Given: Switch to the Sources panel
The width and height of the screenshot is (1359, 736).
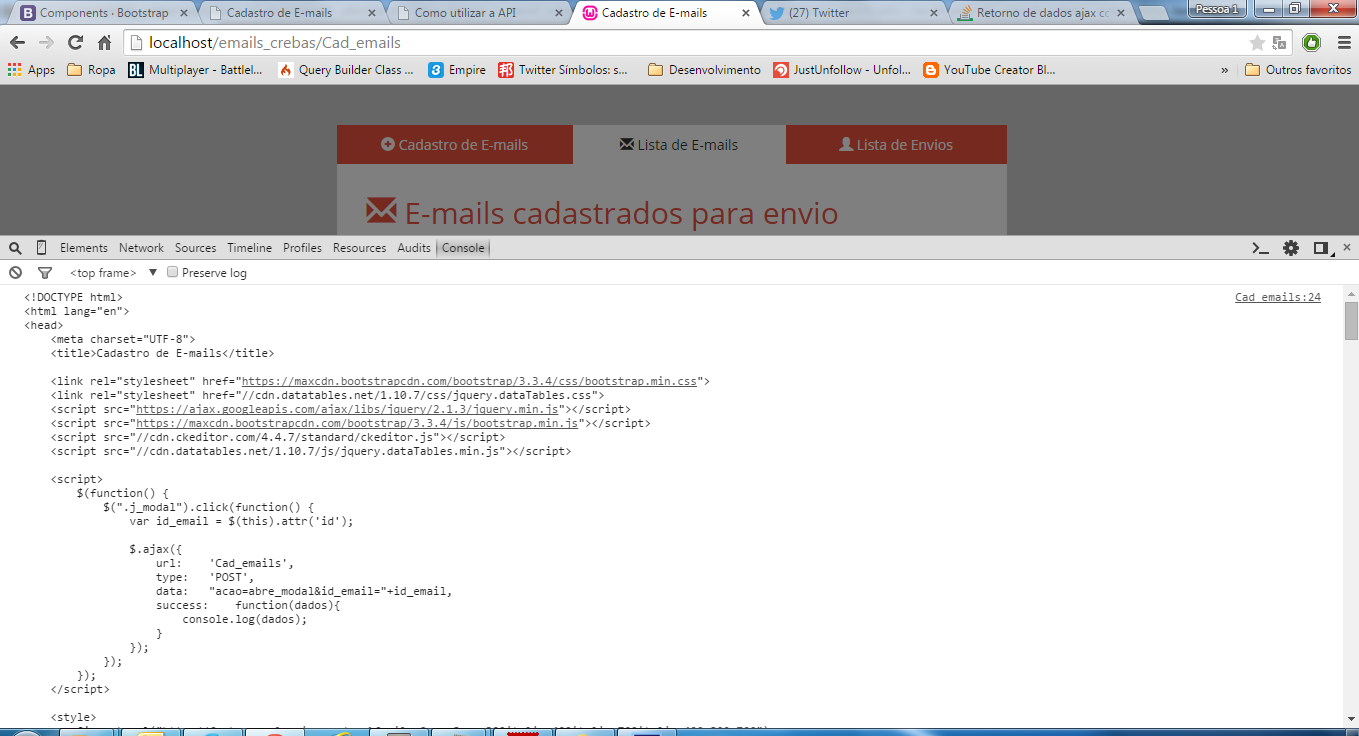Looking at the screenshot, I should click(x=195, y=248).
